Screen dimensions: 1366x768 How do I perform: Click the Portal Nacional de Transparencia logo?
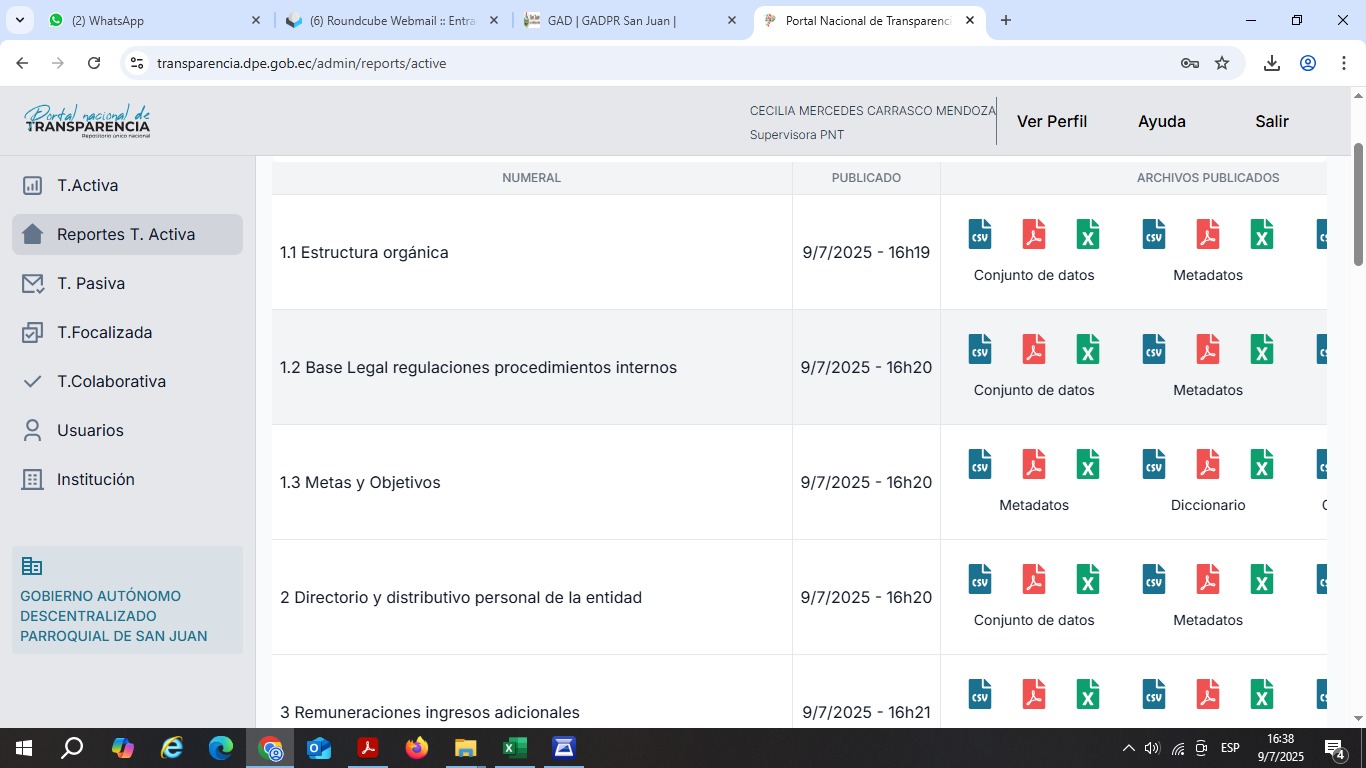87,121
